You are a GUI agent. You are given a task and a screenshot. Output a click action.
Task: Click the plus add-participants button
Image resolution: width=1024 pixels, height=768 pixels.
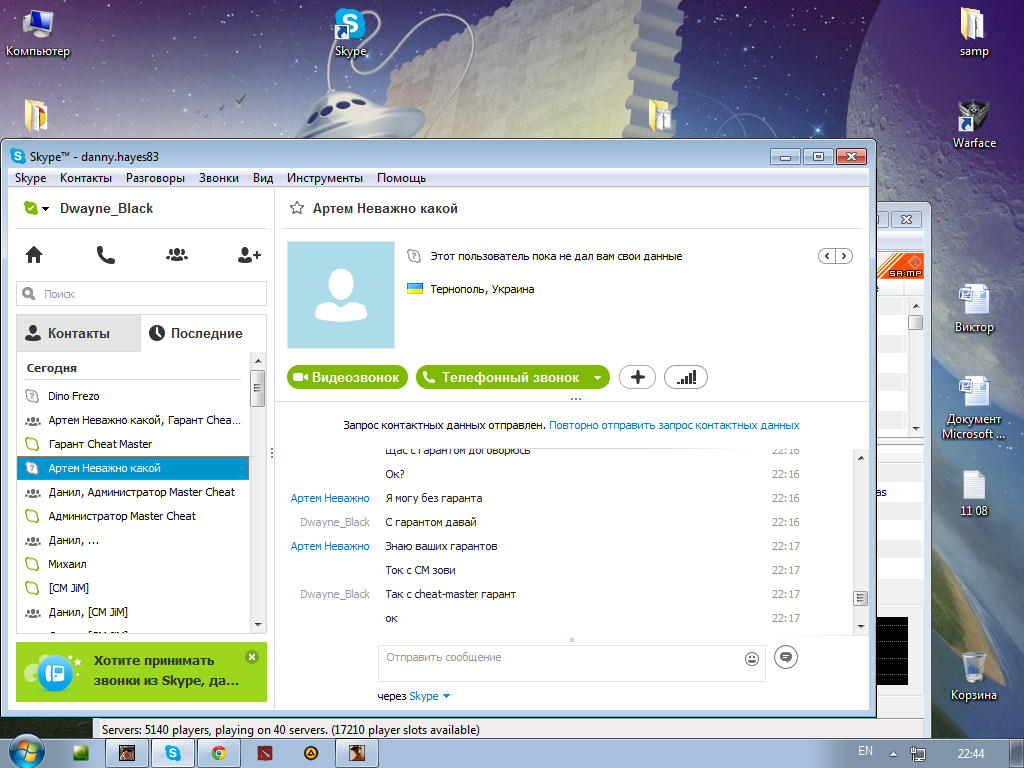(x=637, y=377)
